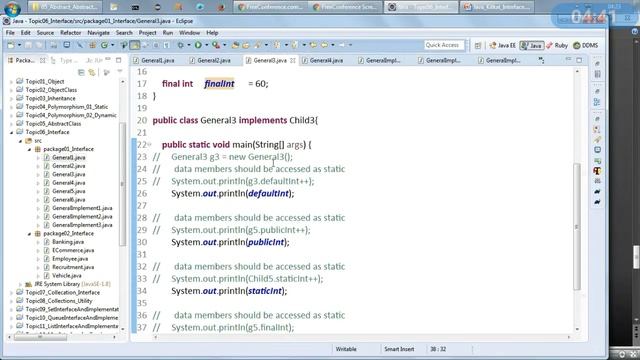Open the Edit menu

tap(26, 33)
